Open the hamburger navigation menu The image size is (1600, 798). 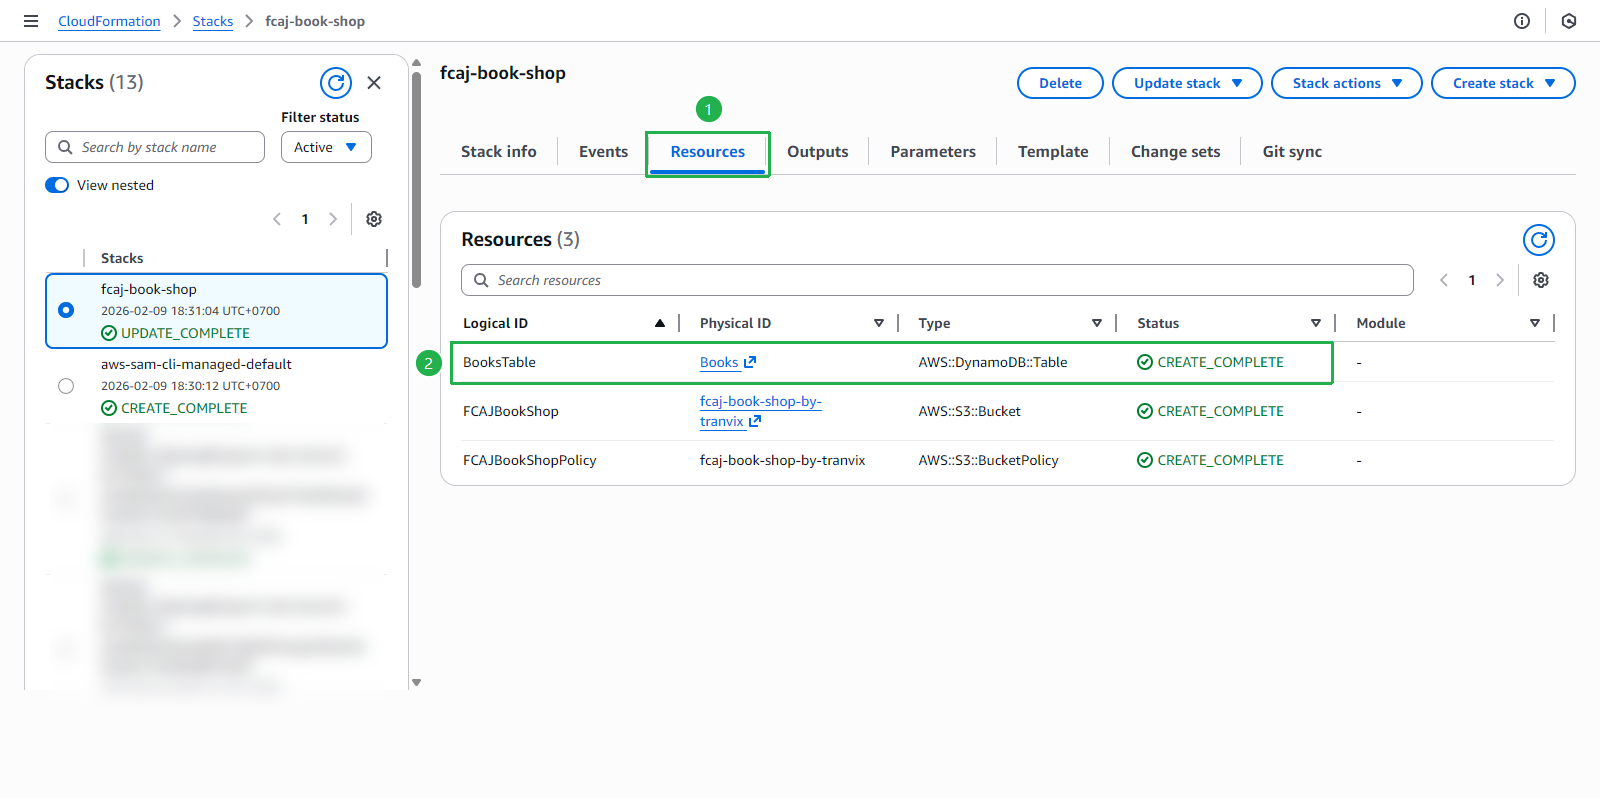(31, 21)
